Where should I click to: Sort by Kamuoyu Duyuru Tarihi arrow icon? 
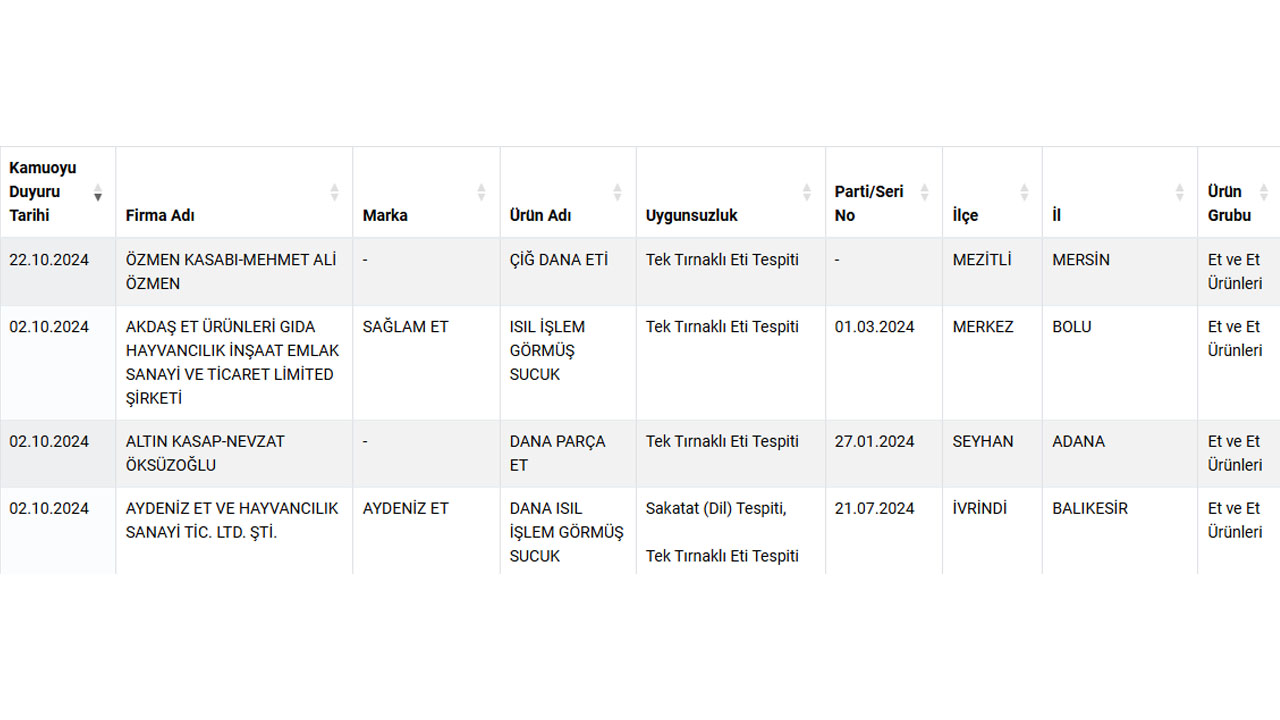pyautogui.click(x=98, y=192)
